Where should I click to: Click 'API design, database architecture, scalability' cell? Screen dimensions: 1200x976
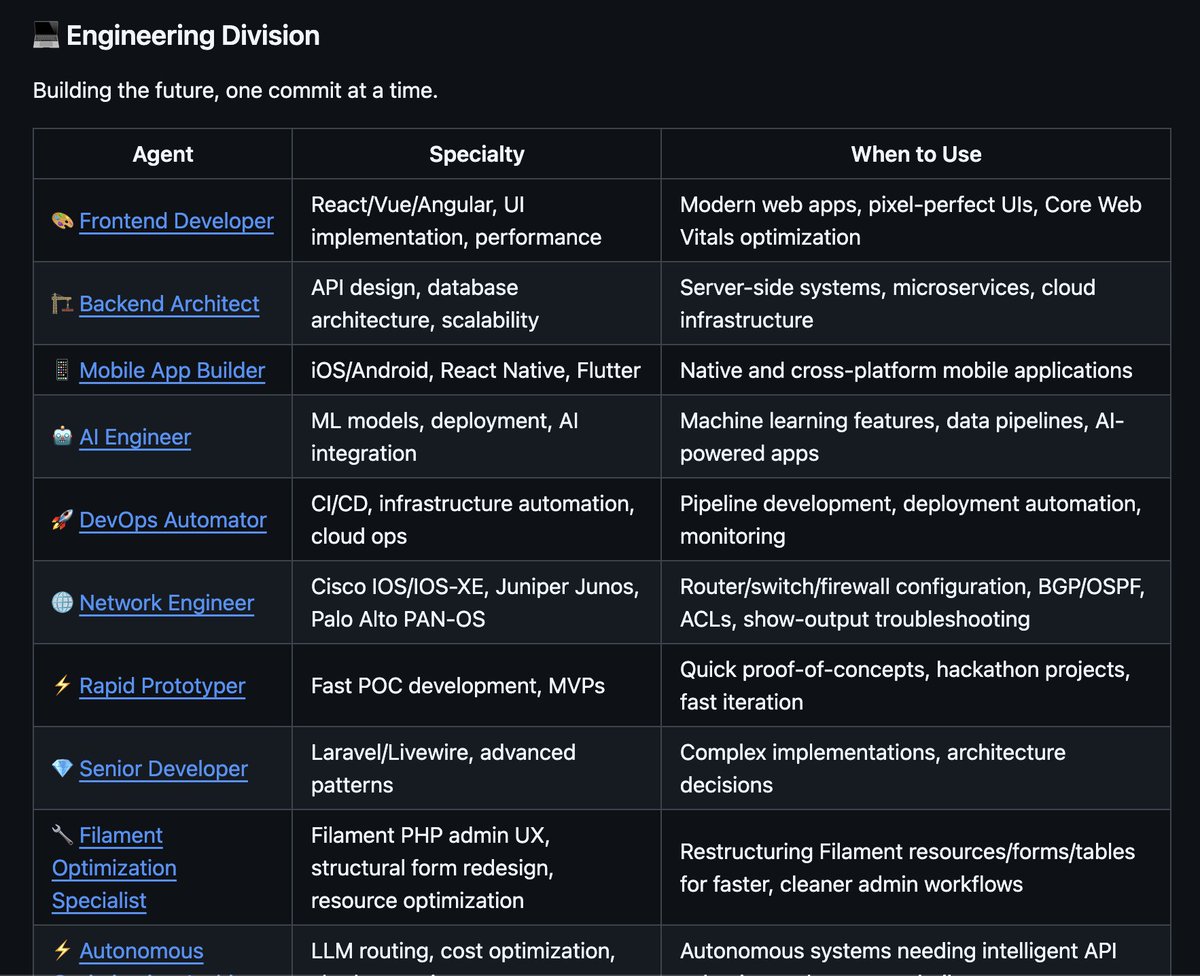pos(477,304)
